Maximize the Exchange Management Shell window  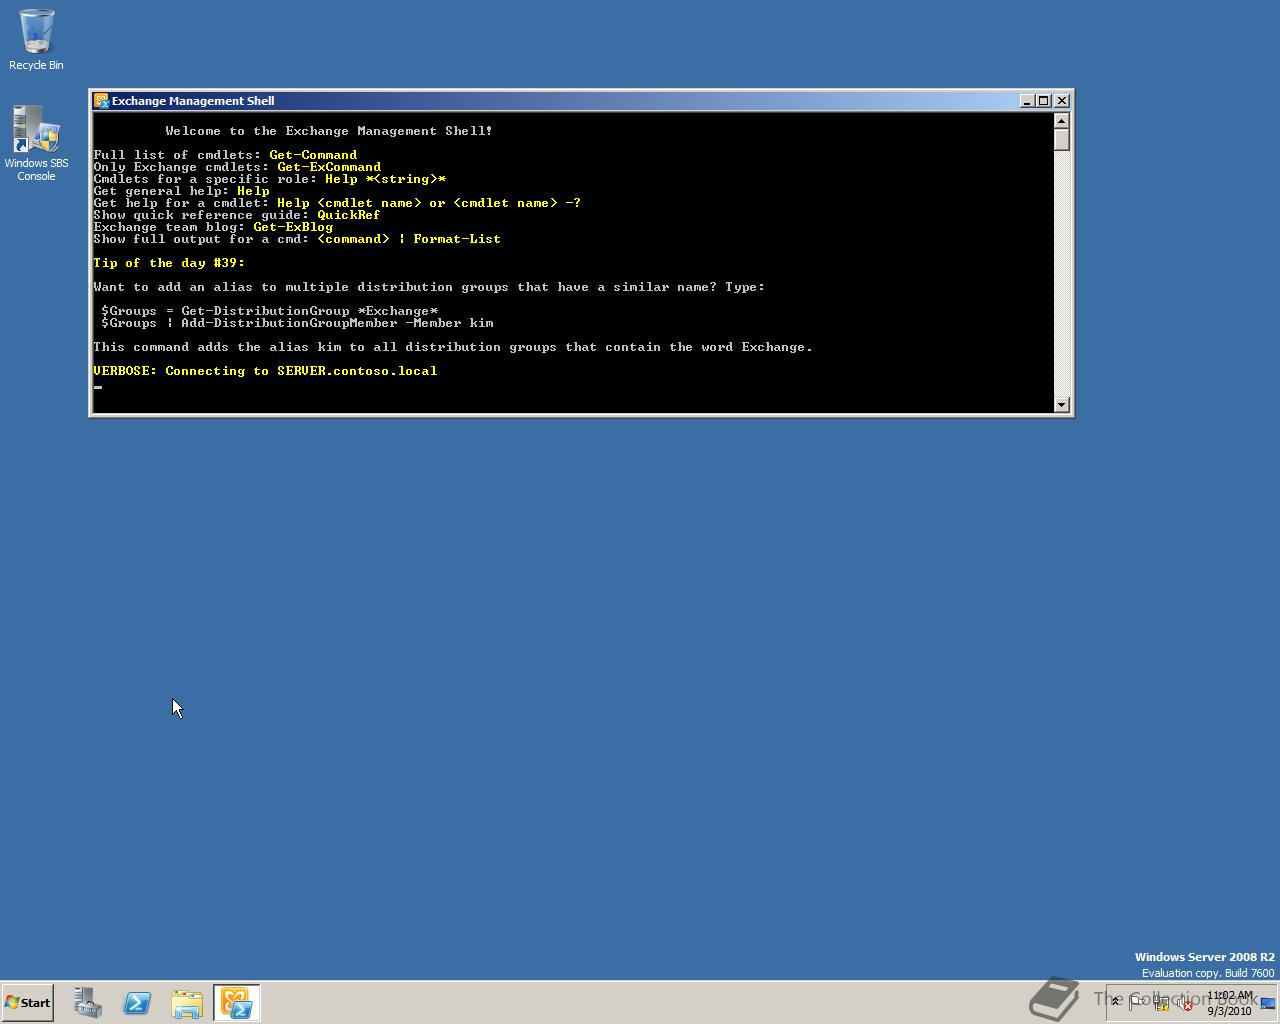pos(1044,101)
